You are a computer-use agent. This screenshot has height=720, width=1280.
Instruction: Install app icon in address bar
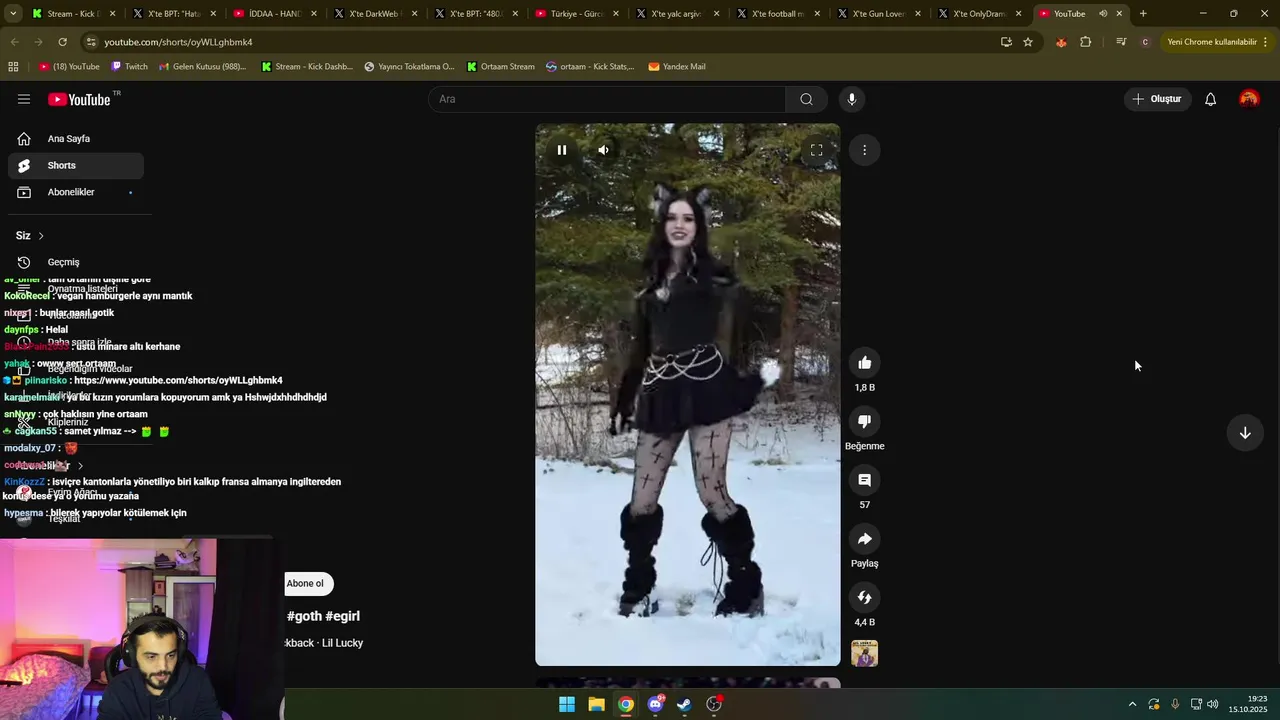pos(1006,42)
